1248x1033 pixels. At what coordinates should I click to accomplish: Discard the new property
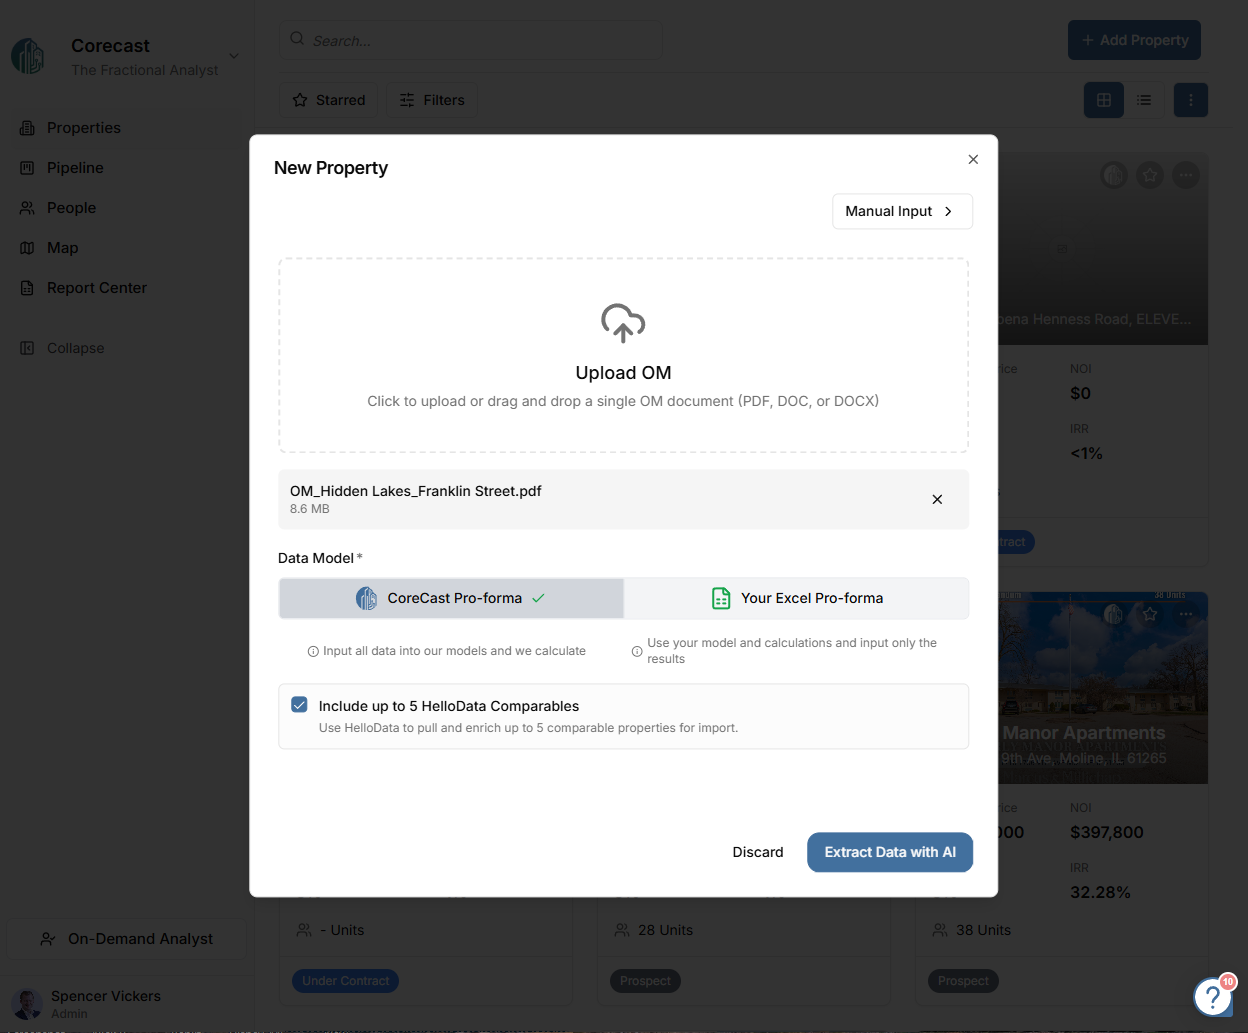758,852
